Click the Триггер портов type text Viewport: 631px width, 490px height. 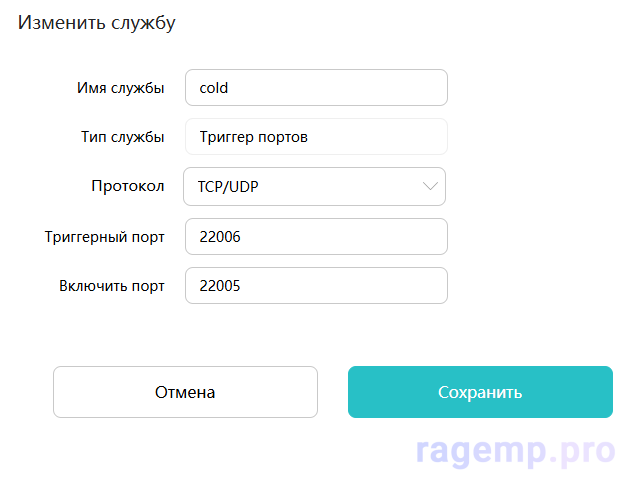253,137
